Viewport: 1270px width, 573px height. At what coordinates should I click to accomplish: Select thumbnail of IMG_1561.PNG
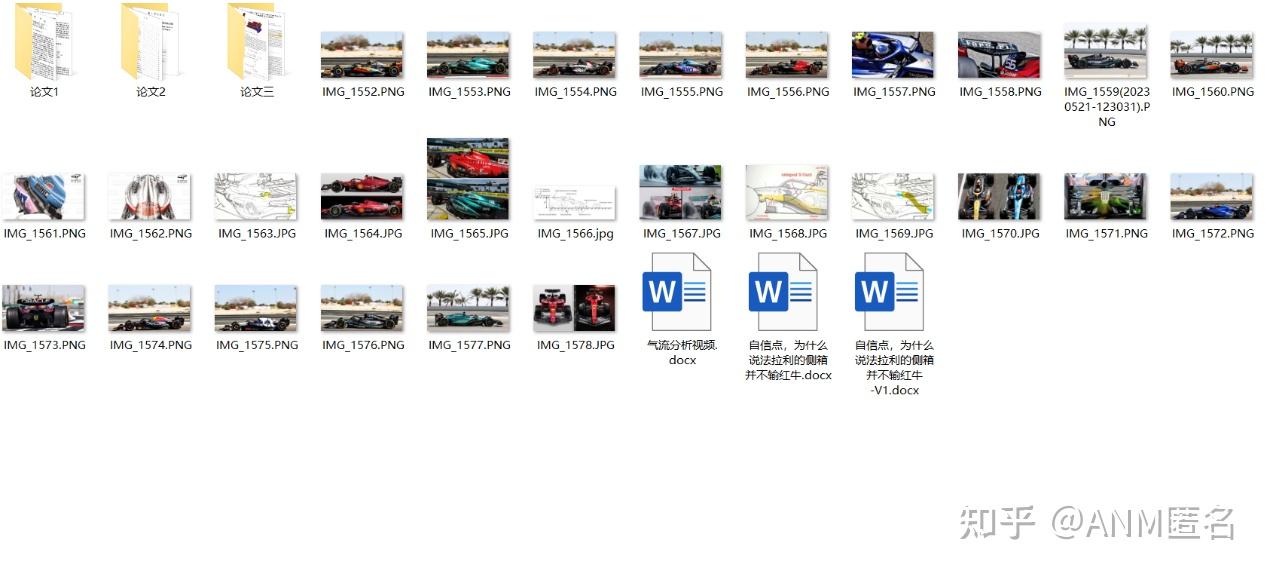point(43,197)
